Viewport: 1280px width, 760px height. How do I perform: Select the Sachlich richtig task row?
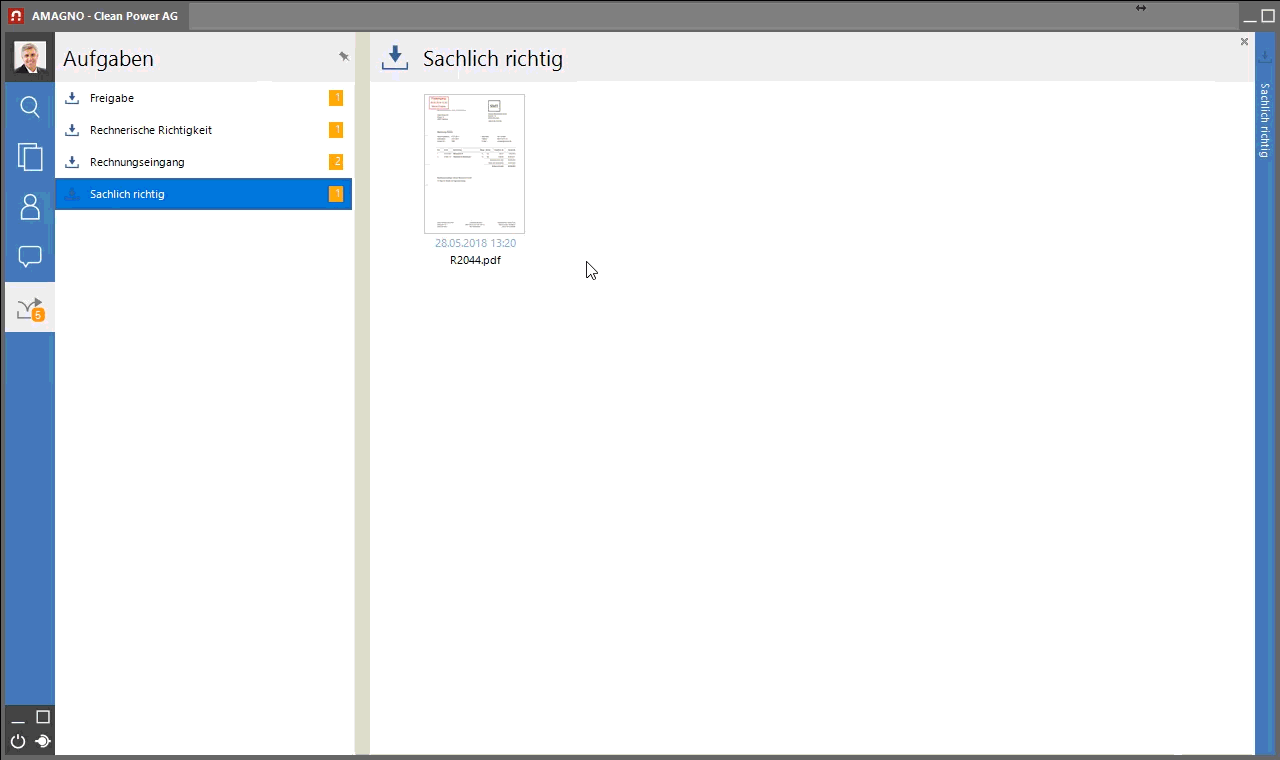[204, 194]
